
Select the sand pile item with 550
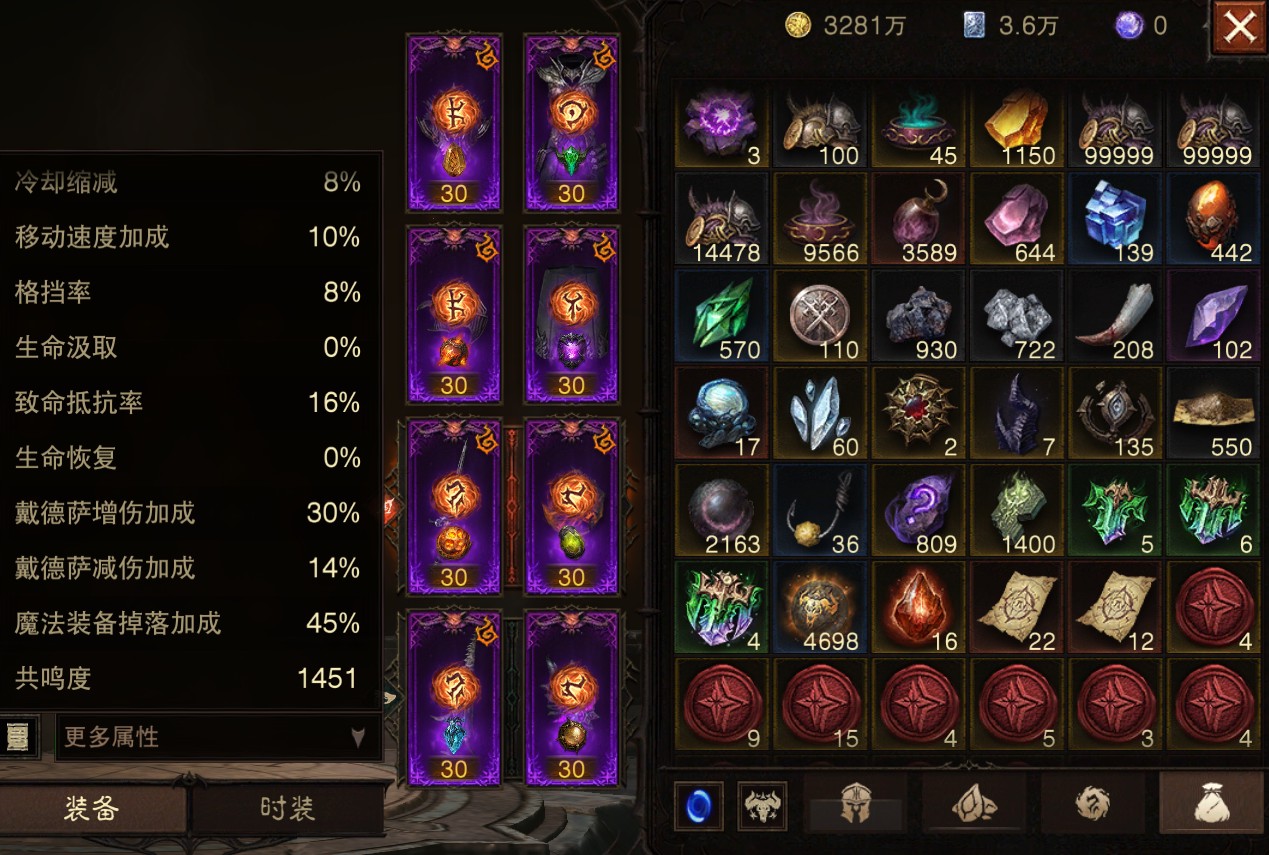coord(1213,415)
